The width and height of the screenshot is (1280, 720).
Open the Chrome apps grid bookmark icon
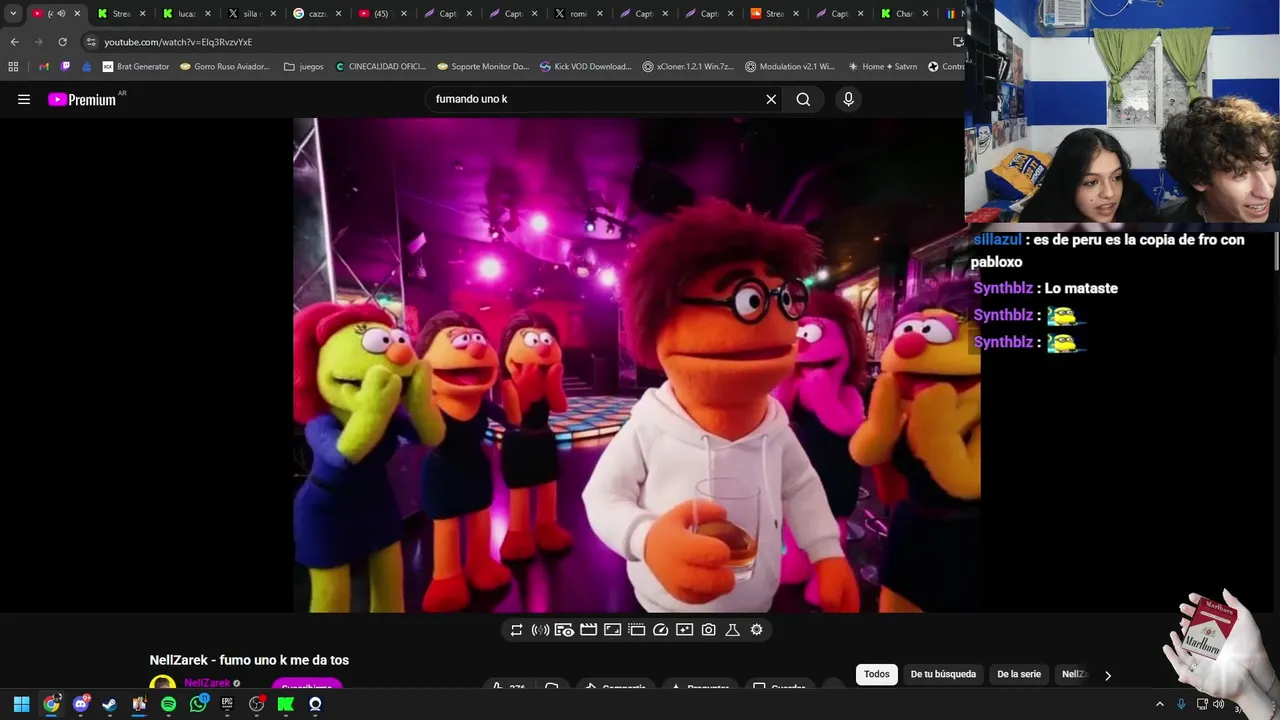[x=13, y=67]
